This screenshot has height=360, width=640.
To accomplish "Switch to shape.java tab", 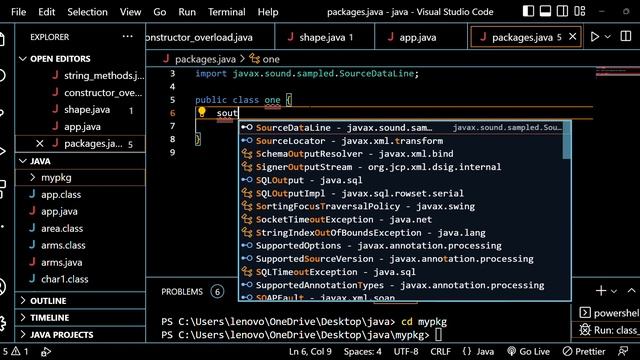I will (x=324, y=37).
